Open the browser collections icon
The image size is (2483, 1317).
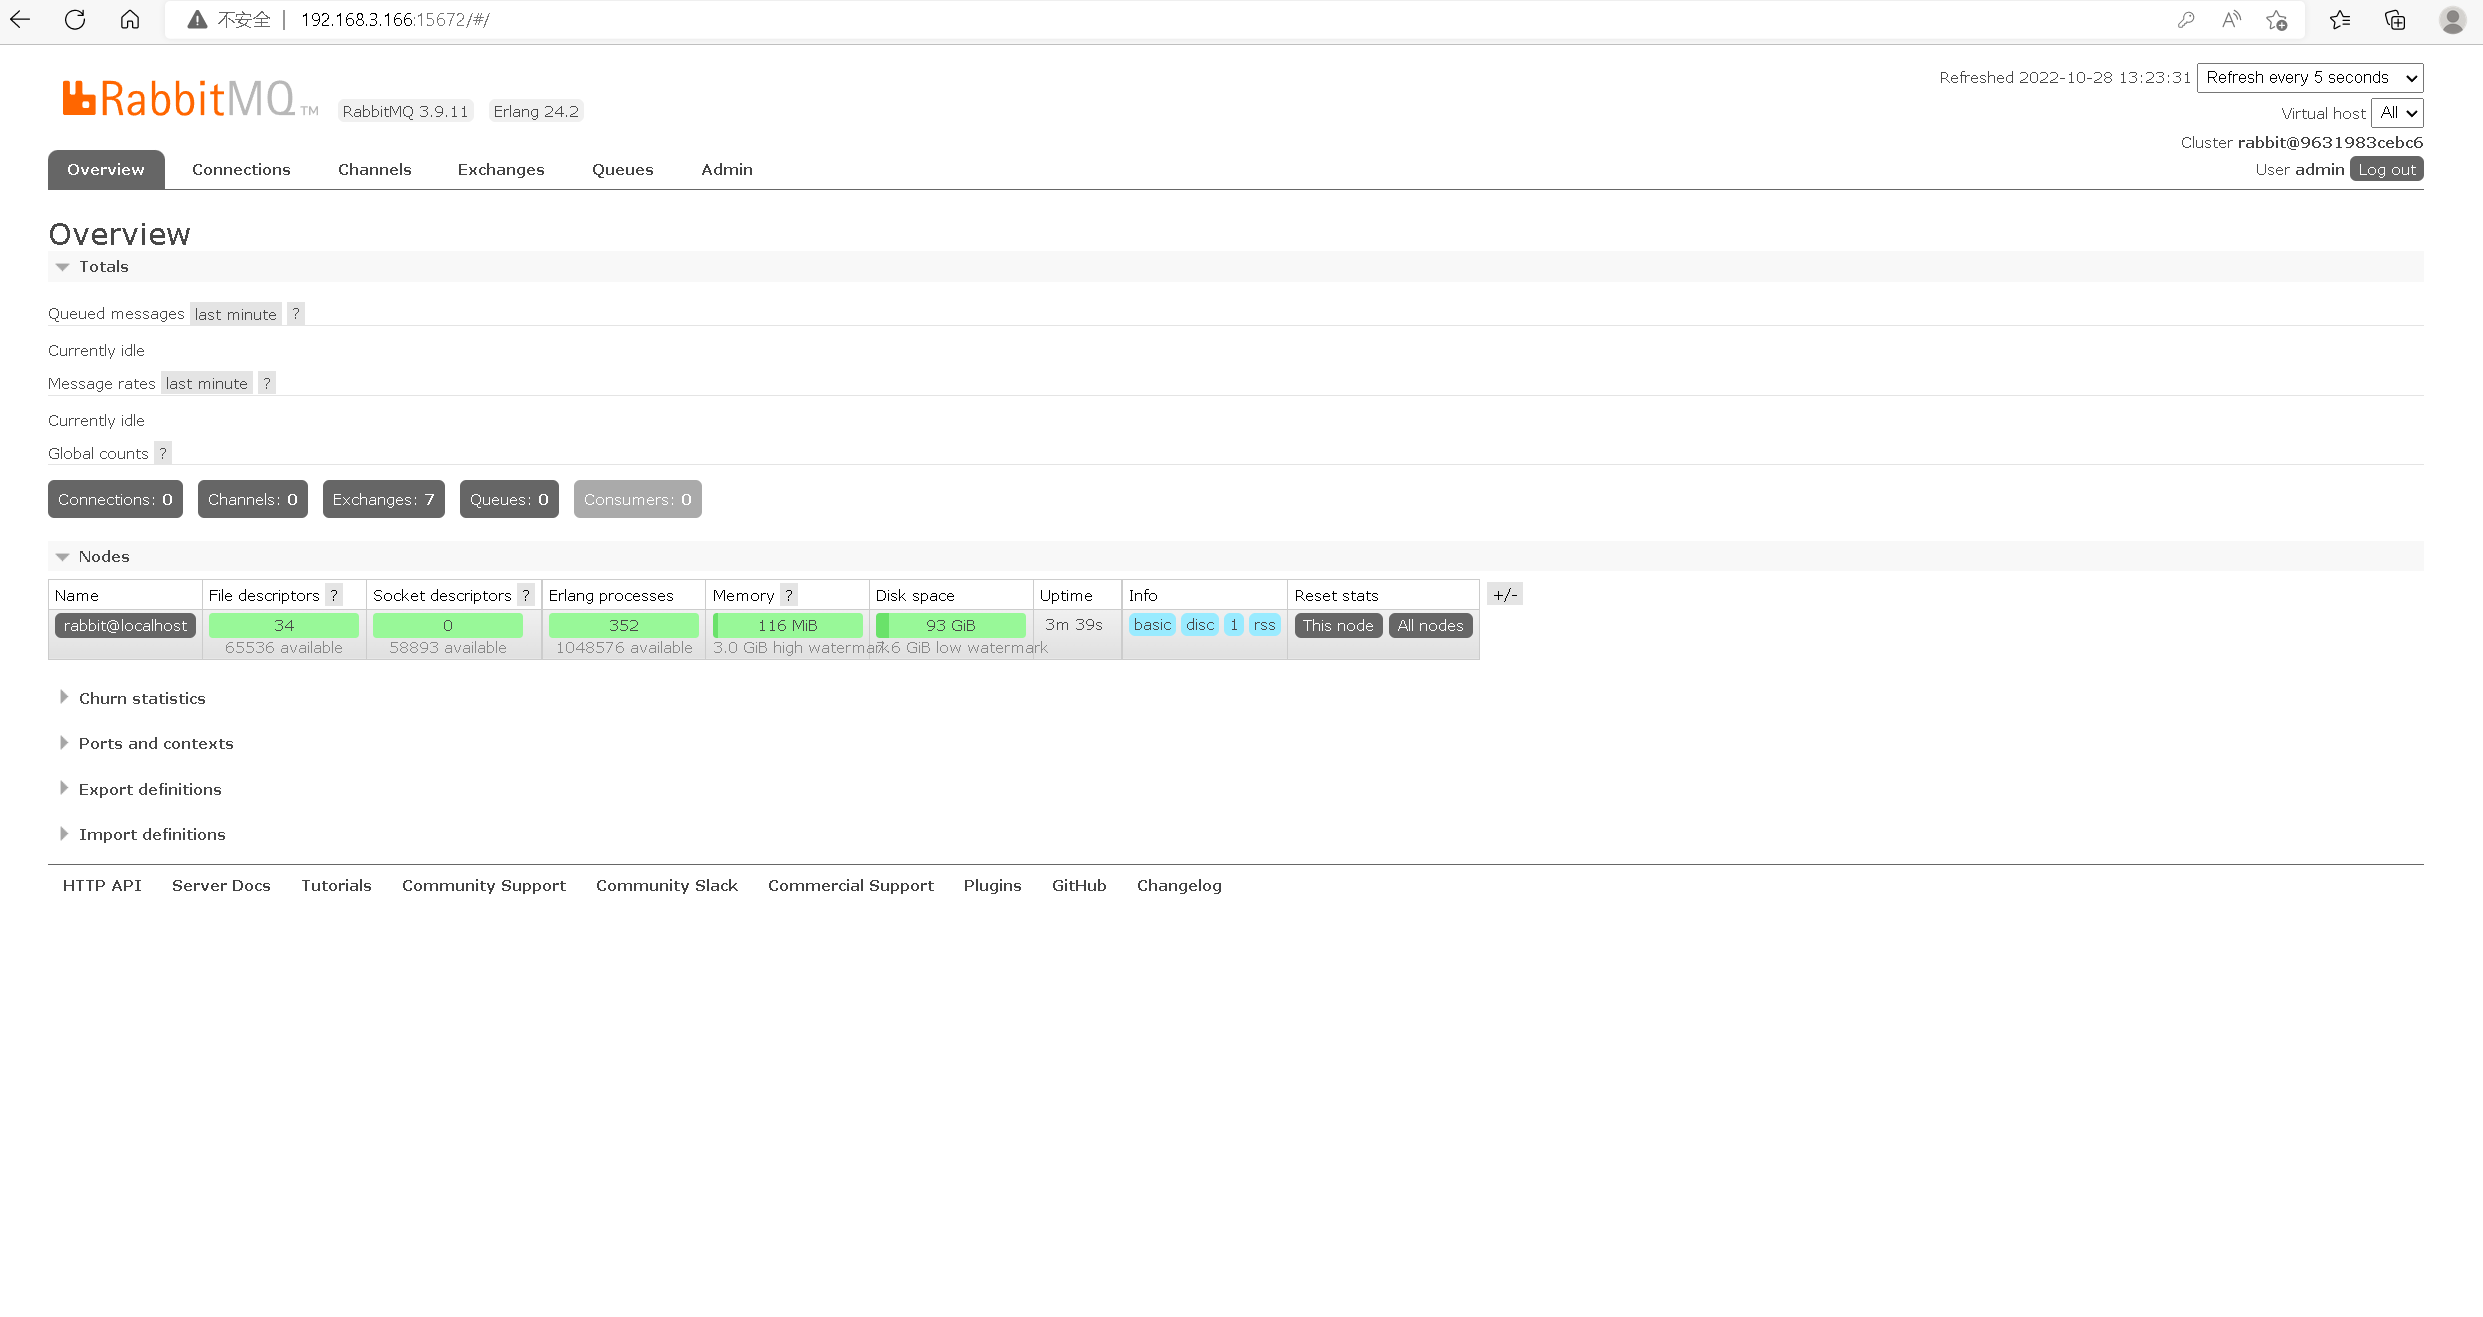point(2395,19)
